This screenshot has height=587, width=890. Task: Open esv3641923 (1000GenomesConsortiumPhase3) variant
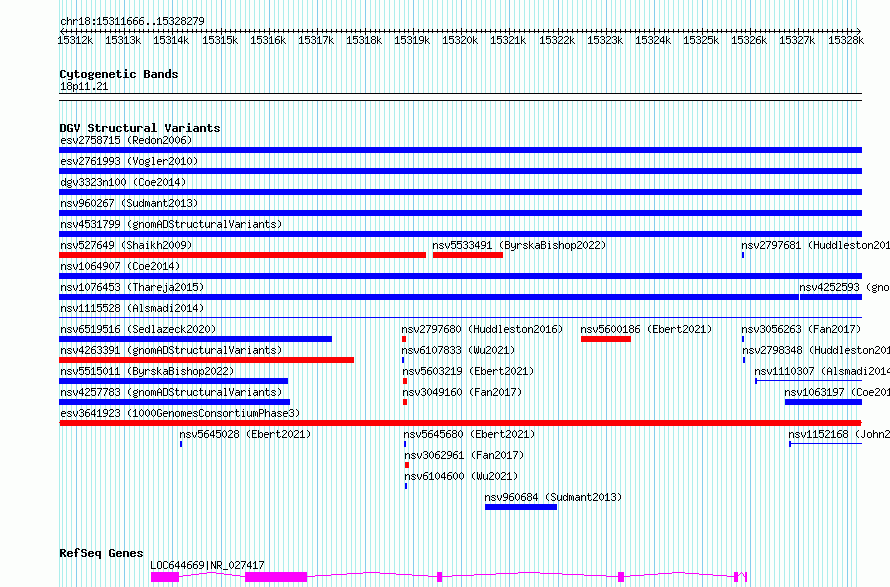tap(180, 413)
